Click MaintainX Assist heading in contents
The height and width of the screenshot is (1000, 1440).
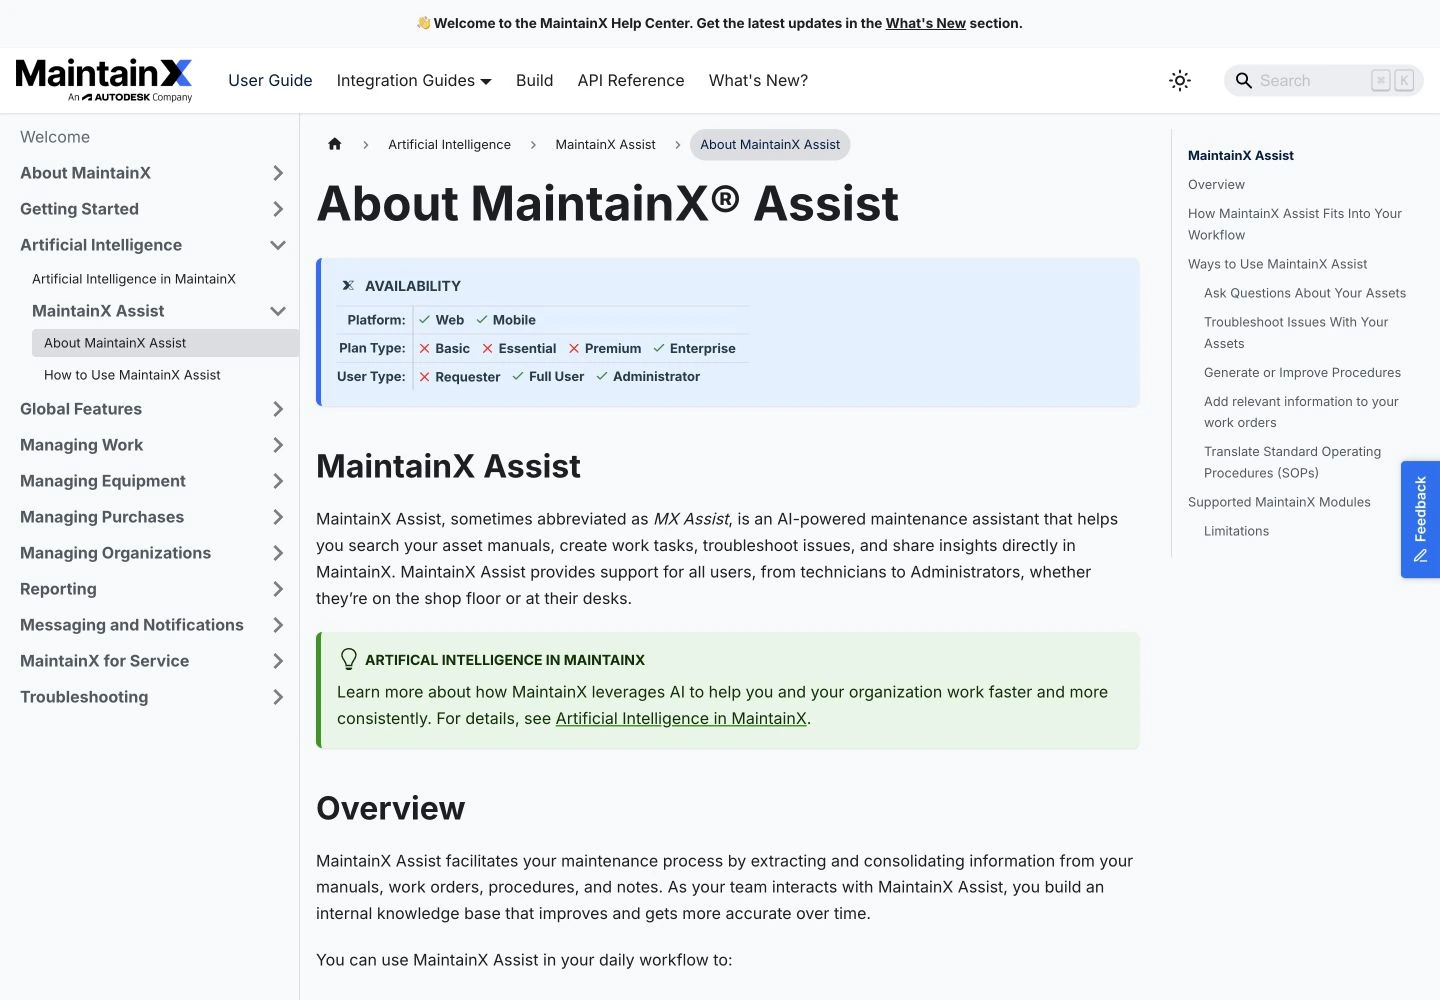click(x=1241, y=155)
